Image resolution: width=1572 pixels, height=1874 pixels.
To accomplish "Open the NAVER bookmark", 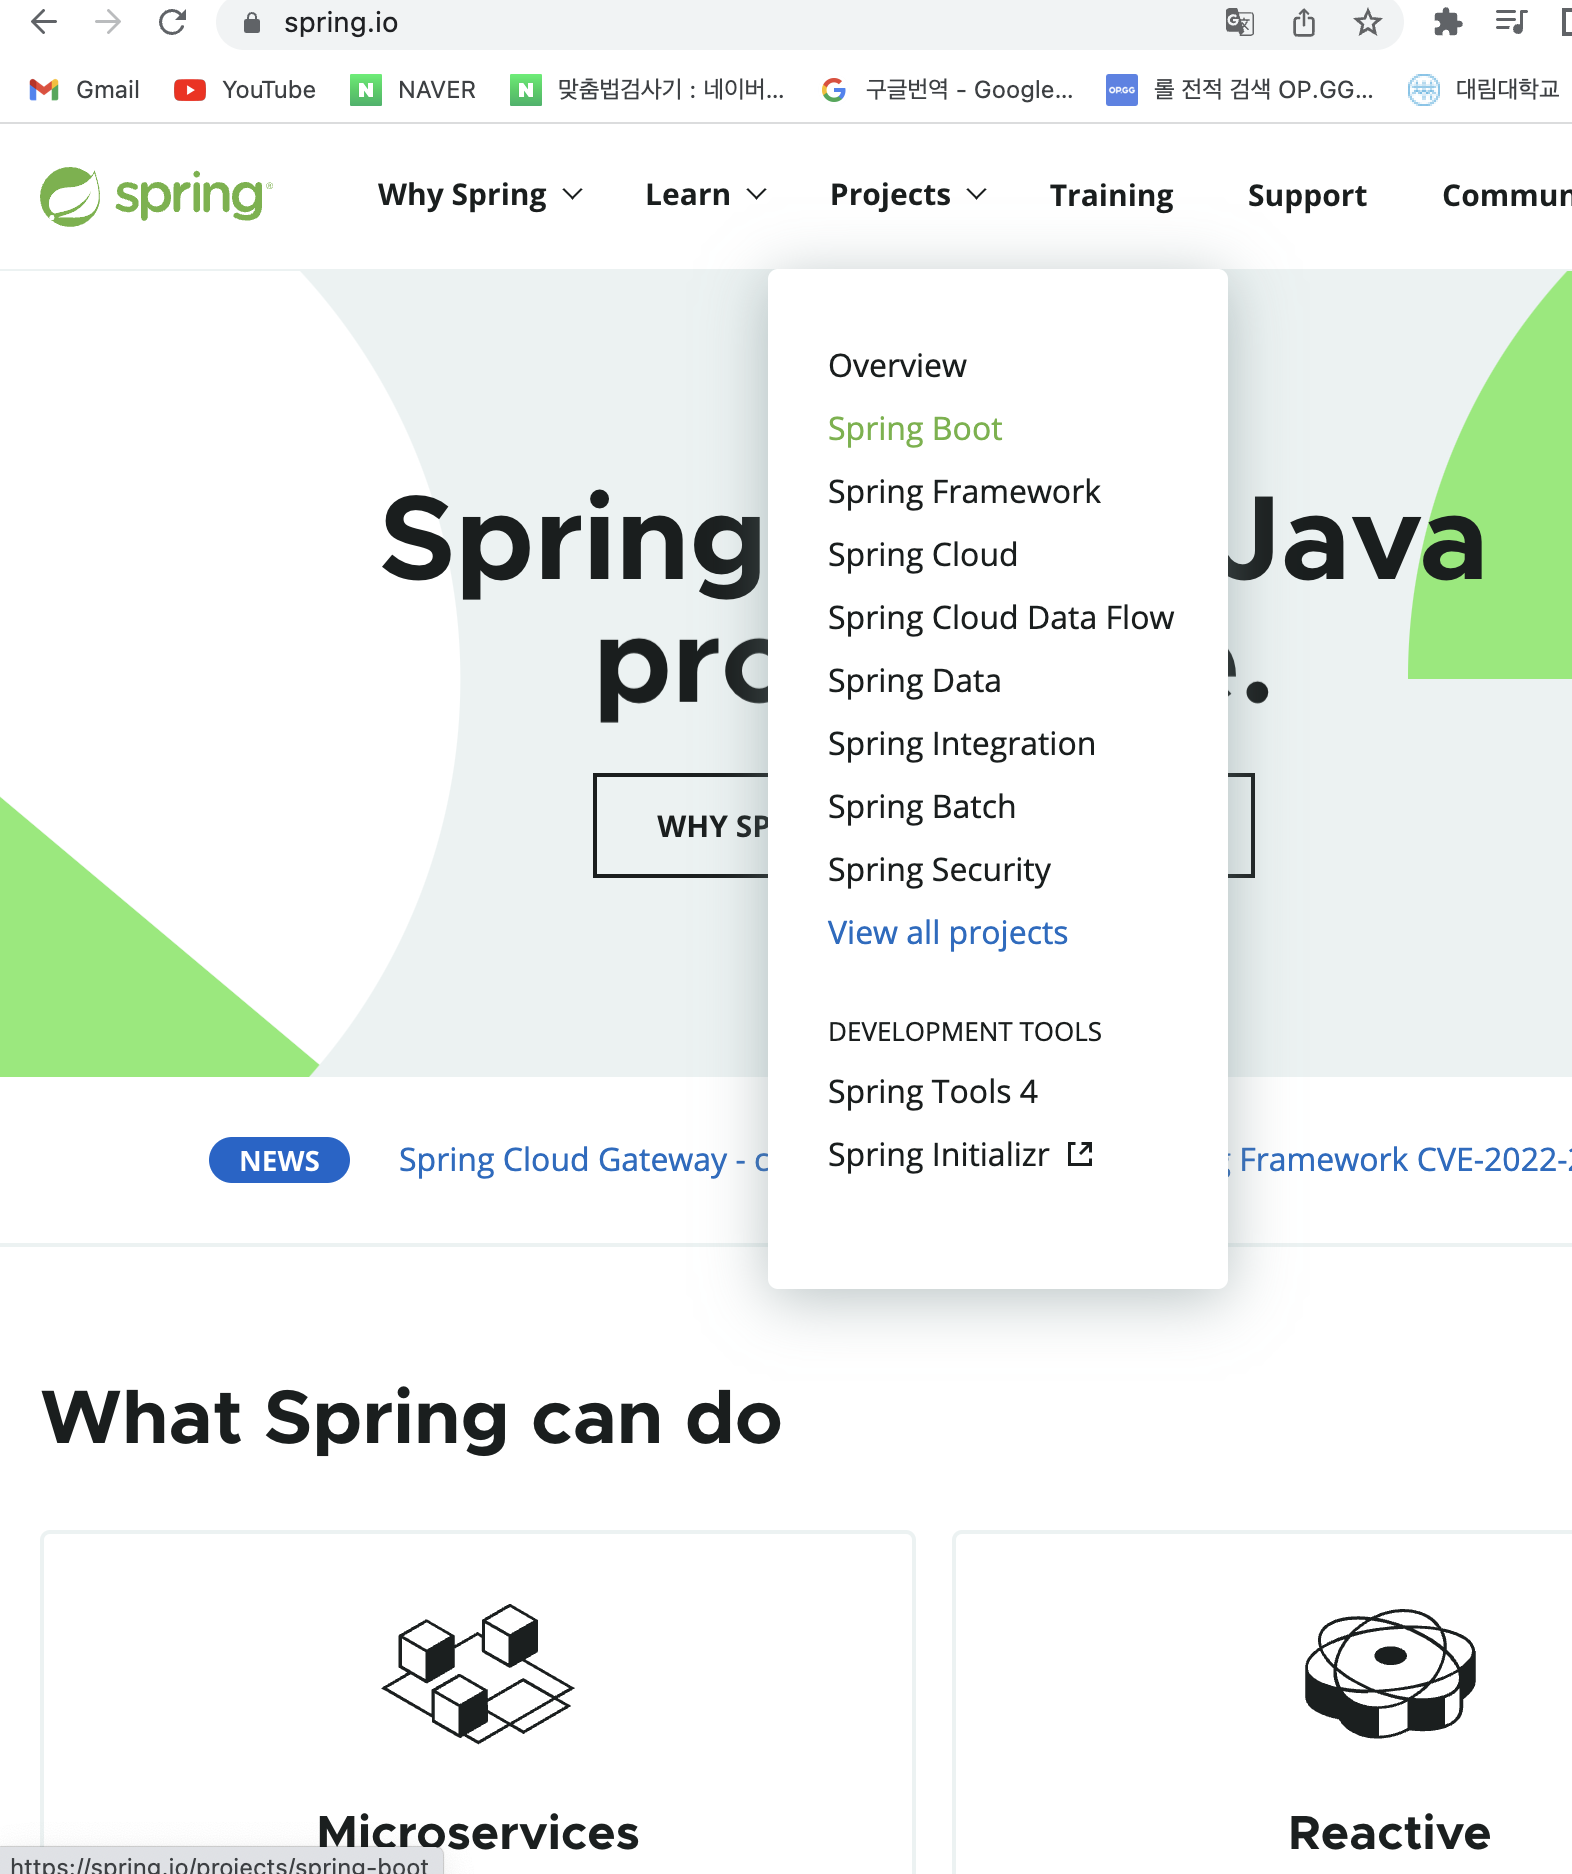I will click(x=413, y=90).
